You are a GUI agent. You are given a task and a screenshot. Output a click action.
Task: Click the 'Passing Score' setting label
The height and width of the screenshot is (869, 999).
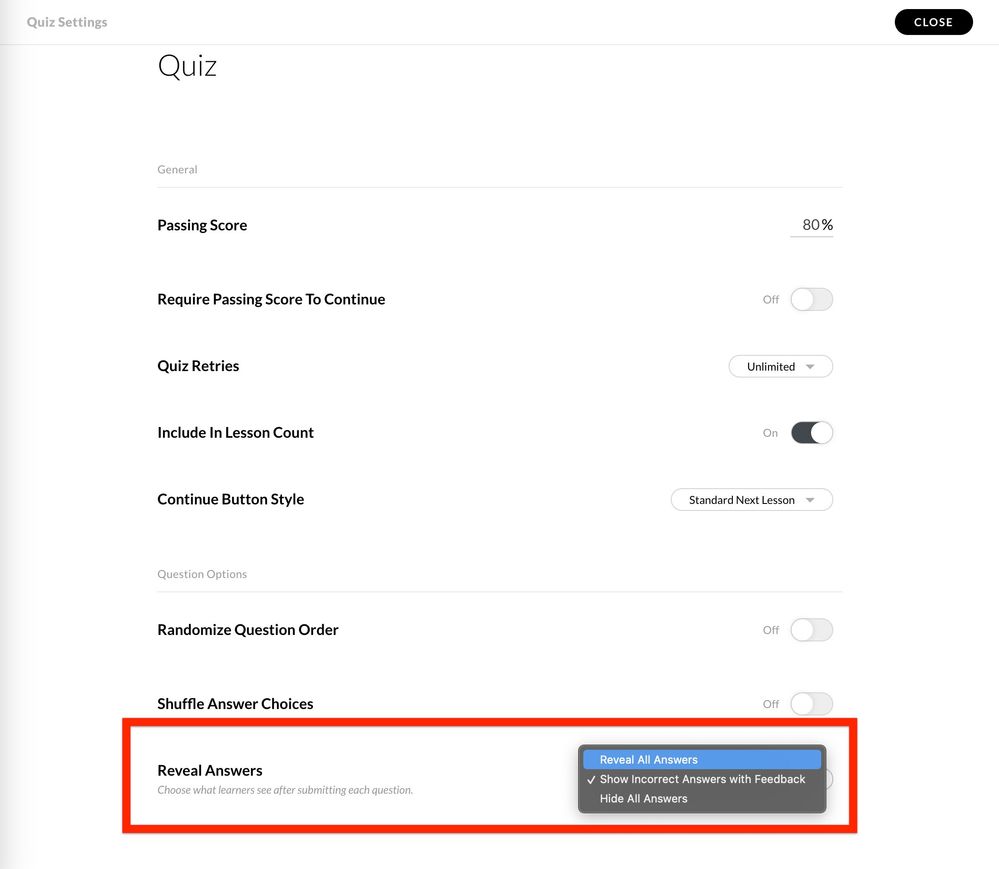pyautogui.click(x=202, y=225)
